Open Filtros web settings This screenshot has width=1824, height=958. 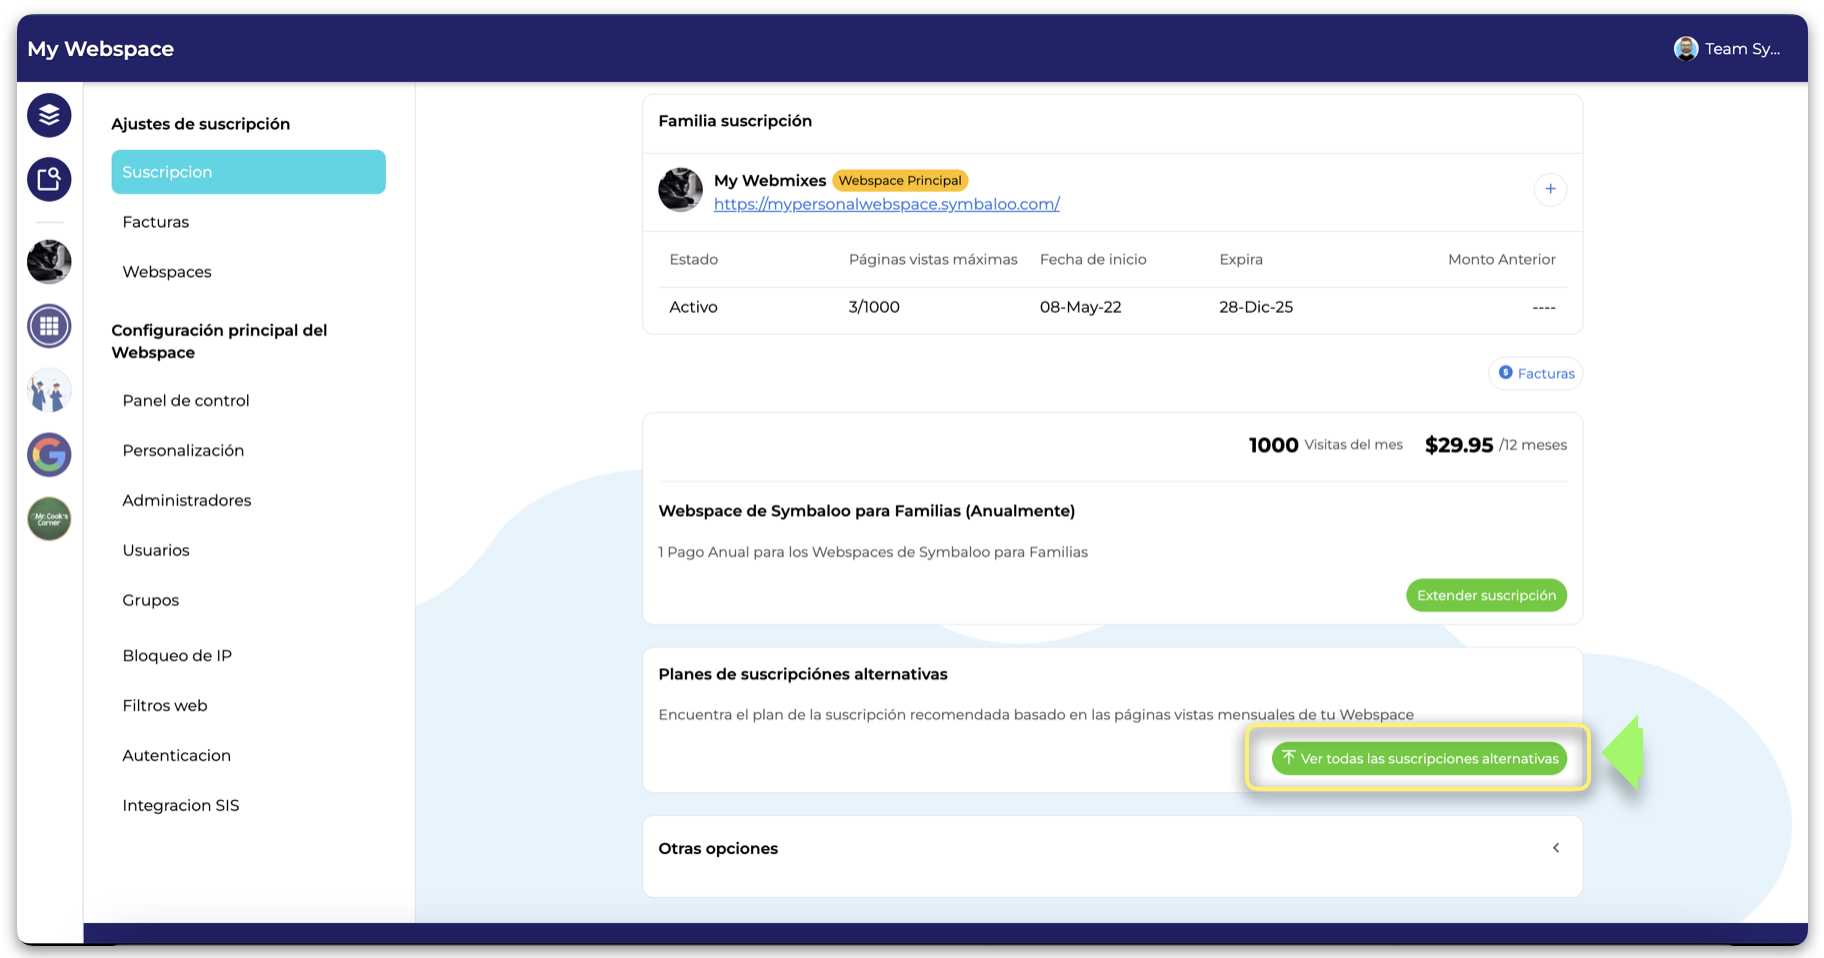(165, 706)
